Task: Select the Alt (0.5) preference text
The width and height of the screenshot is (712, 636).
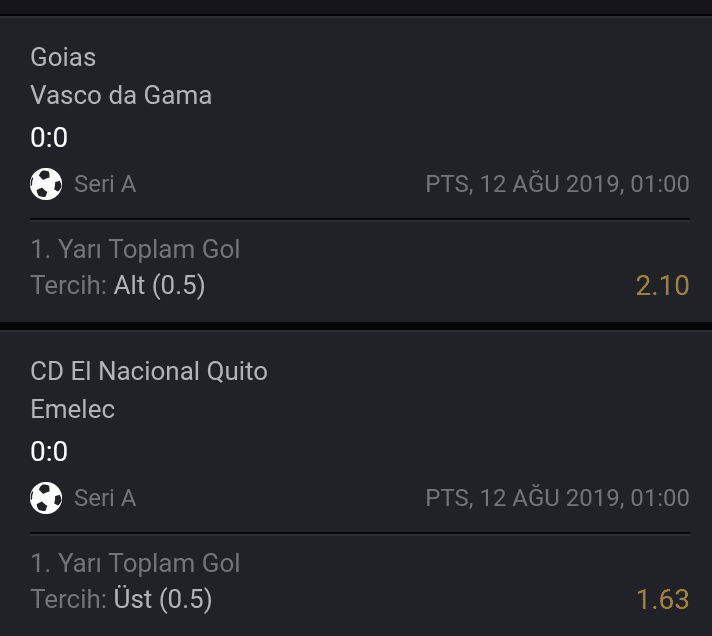Action: pos(159,286)
